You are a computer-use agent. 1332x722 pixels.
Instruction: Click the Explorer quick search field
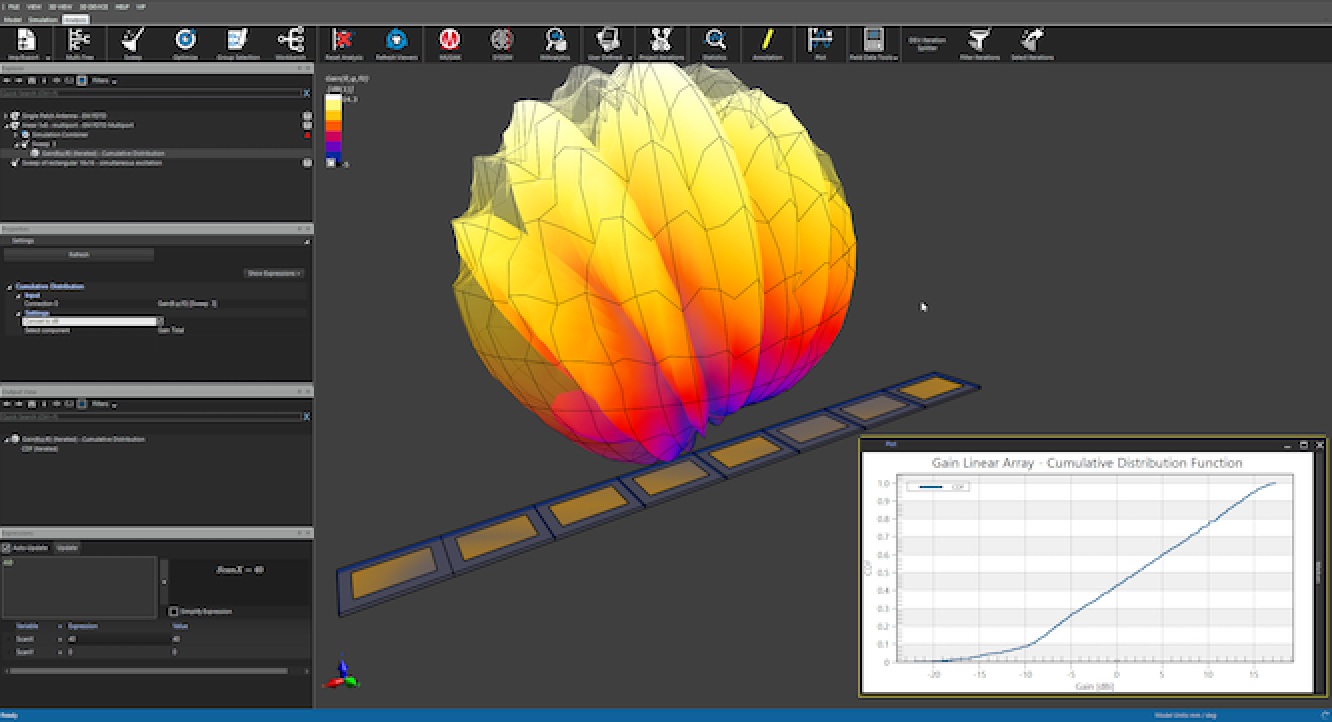point(150,93)
